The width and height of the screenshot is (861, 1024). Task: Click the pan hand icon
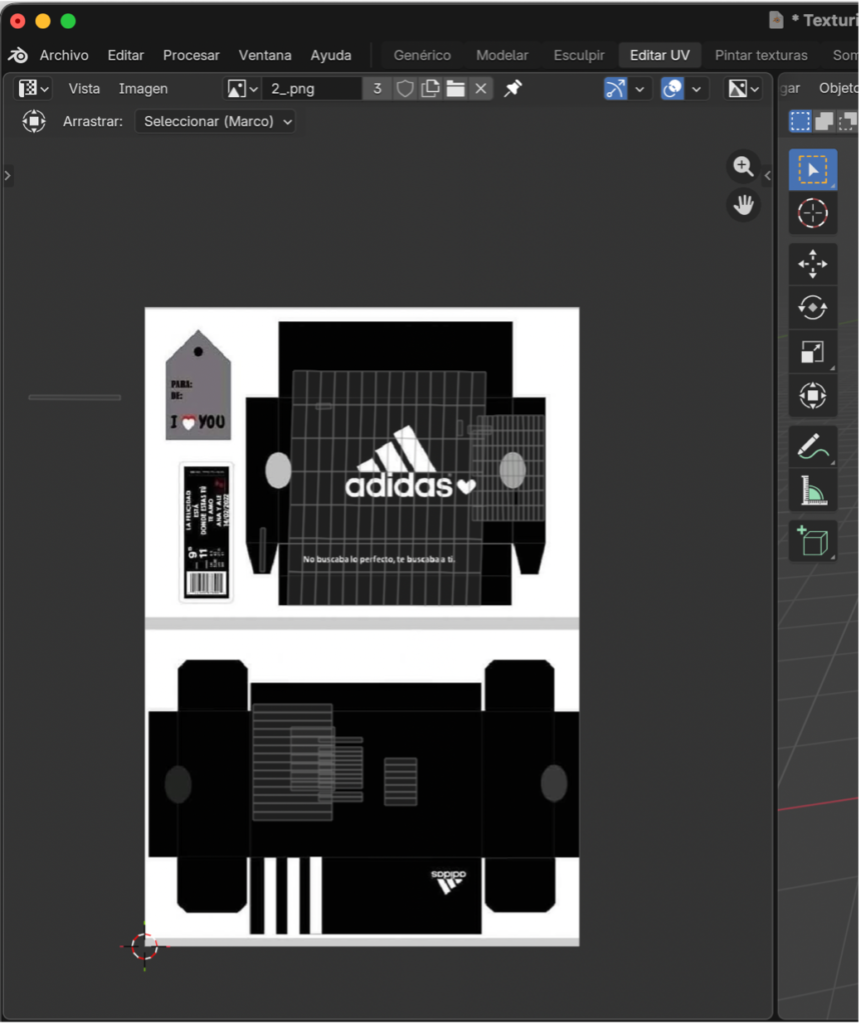pyautogui.click(x=743, y=206)
